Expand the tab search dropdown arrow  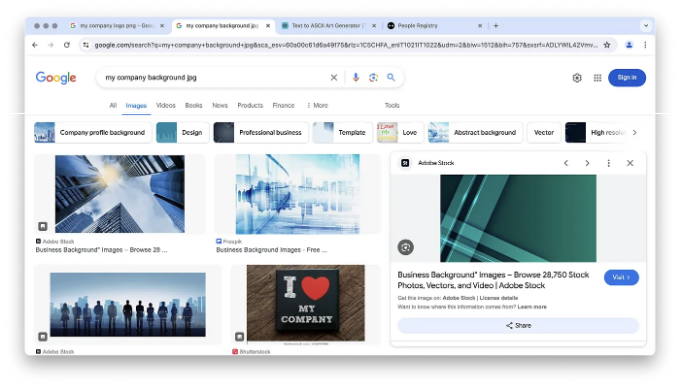[x=646, y=26]
